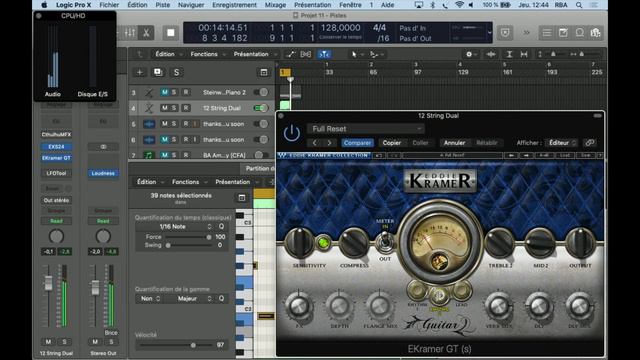Image resolution: width=640 pixels, height=360 pixels.
Task: Solo the 12 String Dual track
Action: [x=174, y=108]
